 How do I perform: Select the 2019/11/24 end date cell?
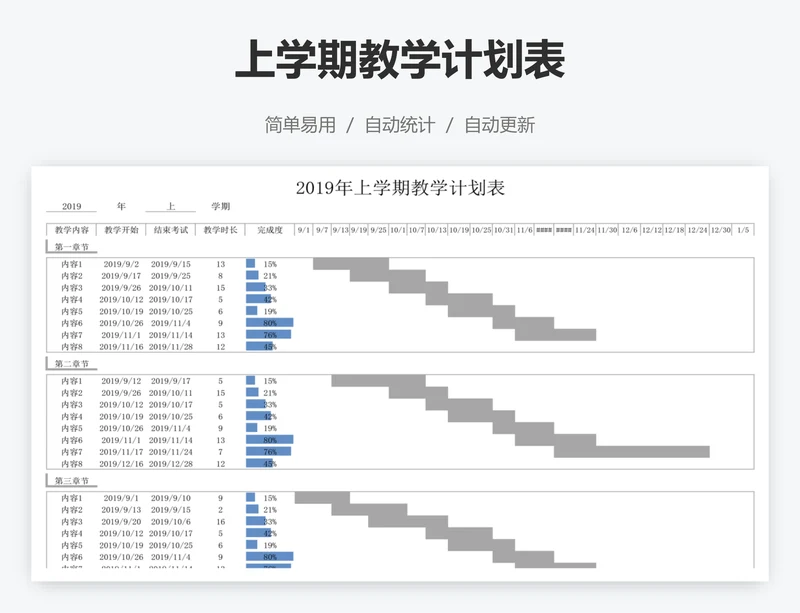click(170, 452)
